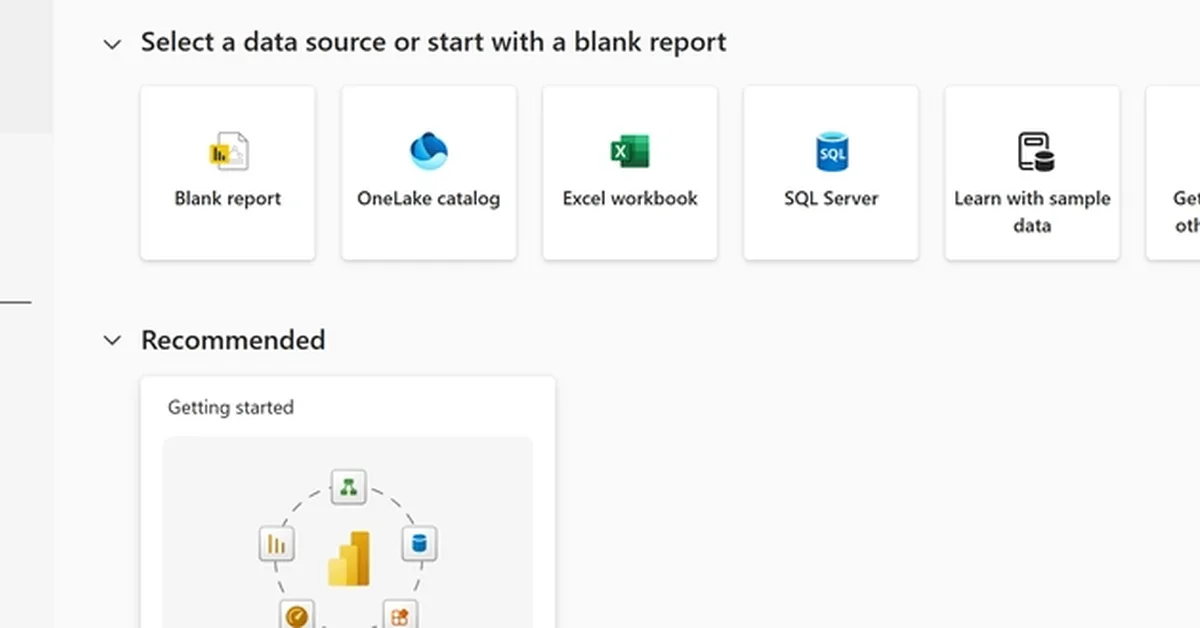Click the green Excel workbook icon
Viewport: 1200px width, 628px height.
pyautogui.click(x=630, y=151)
